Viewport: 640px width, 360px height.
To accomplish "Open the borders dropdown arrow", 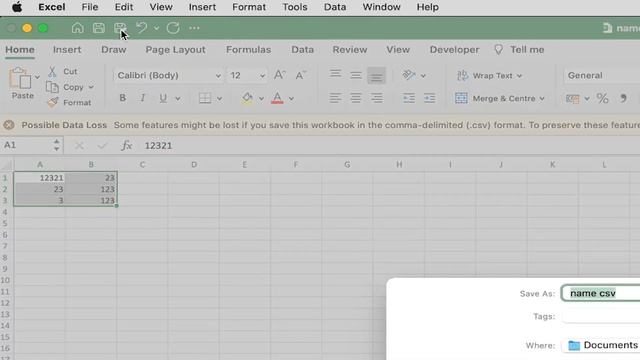I will click(220, 98).
